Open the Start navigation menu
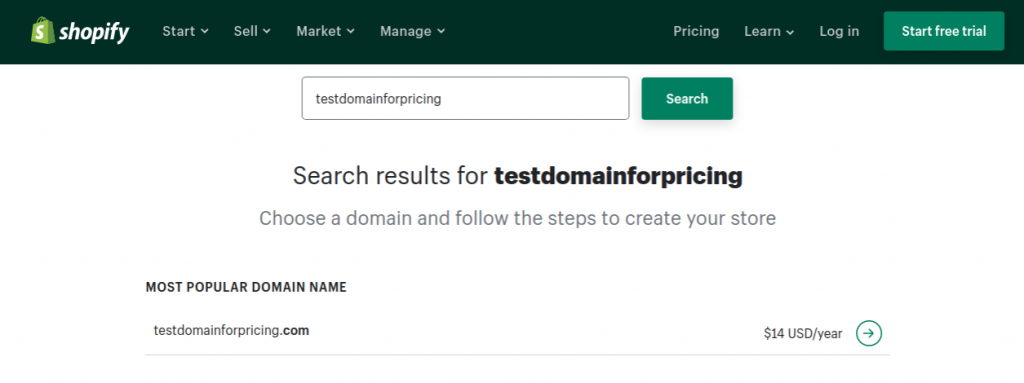 pos(185,31)
